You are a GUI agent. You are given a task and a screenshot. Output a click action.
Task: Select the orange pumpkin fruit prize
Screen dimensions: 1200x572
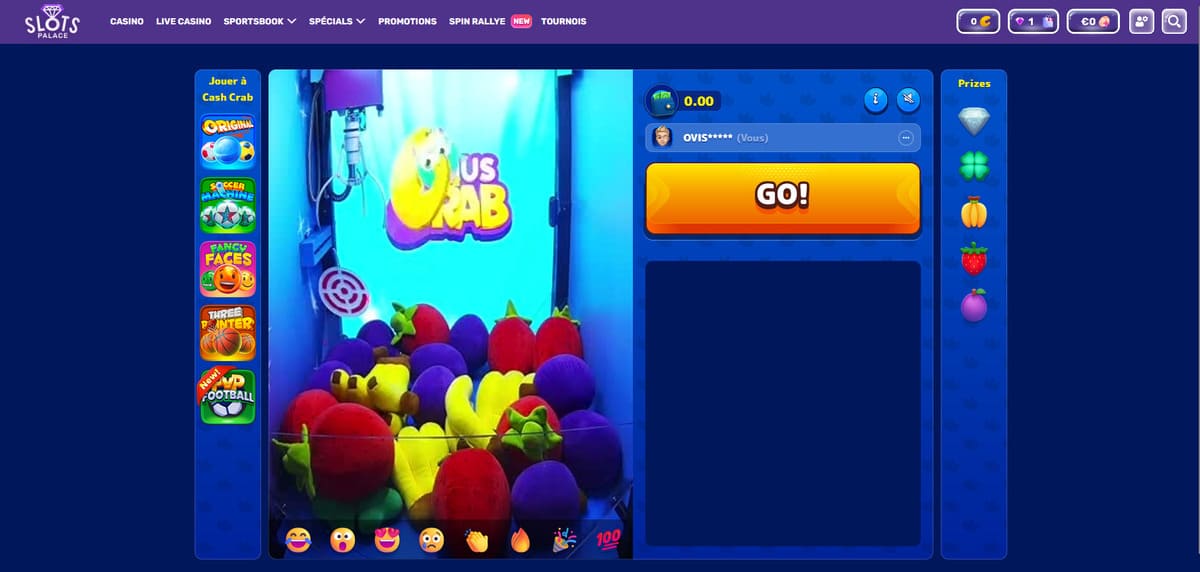pyautogui.click(x=974, y=212)
